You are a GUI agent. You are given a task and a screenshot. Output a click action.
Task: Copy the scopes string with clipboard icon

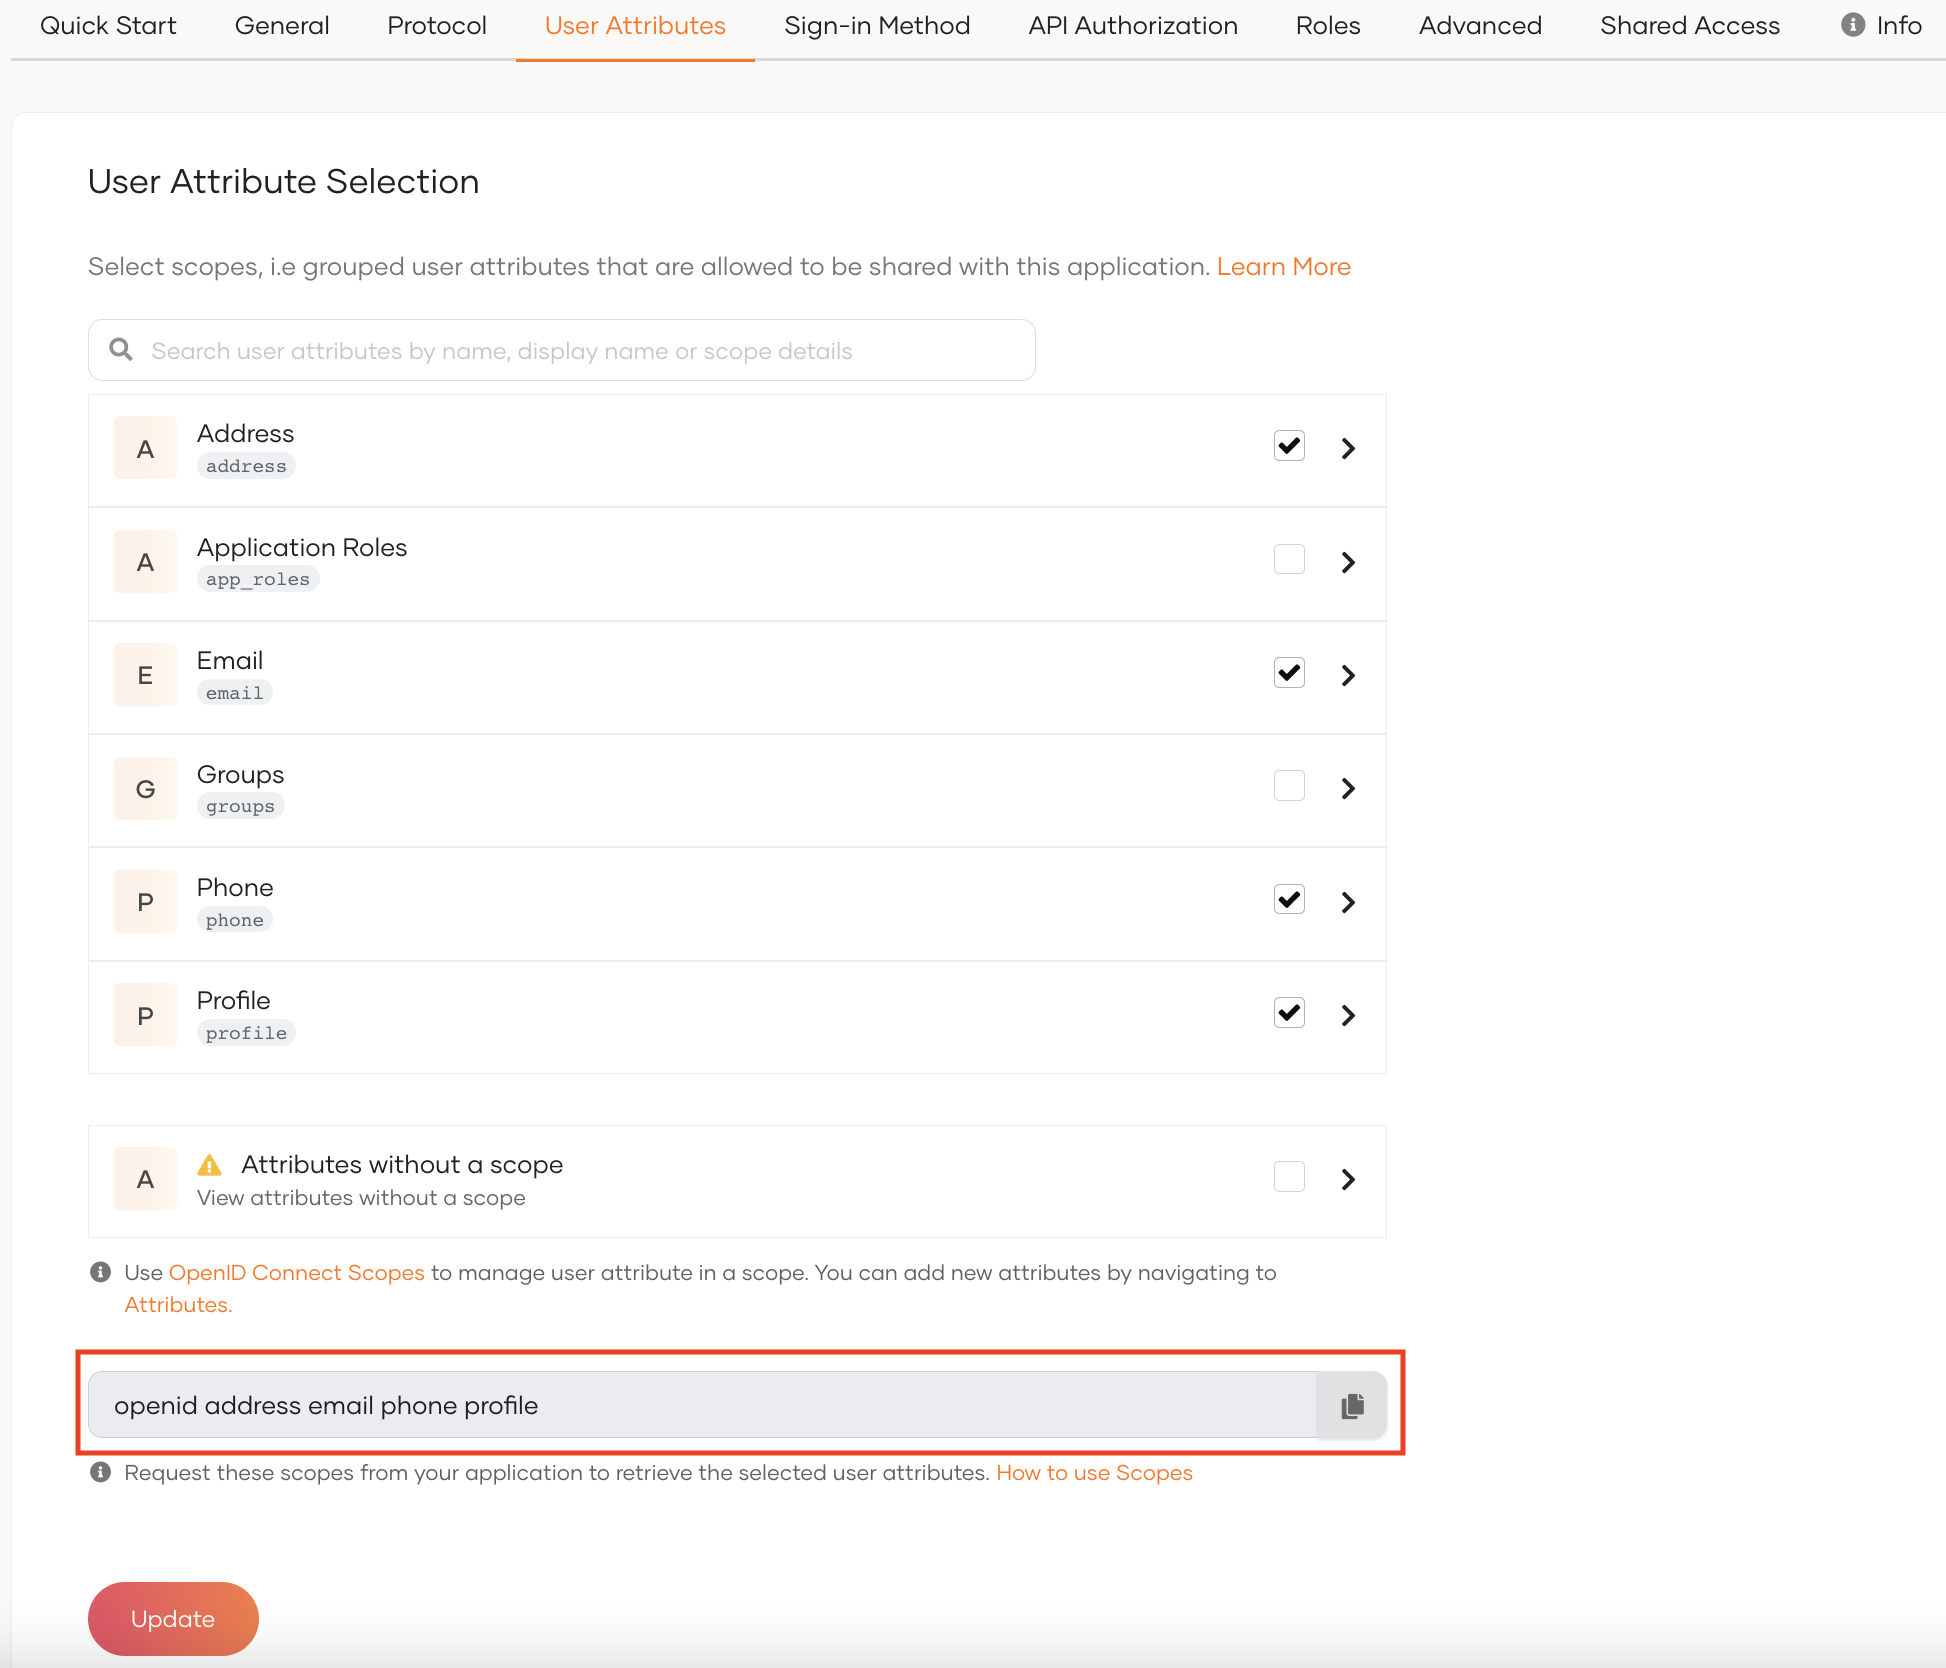pos(1352,1405)
